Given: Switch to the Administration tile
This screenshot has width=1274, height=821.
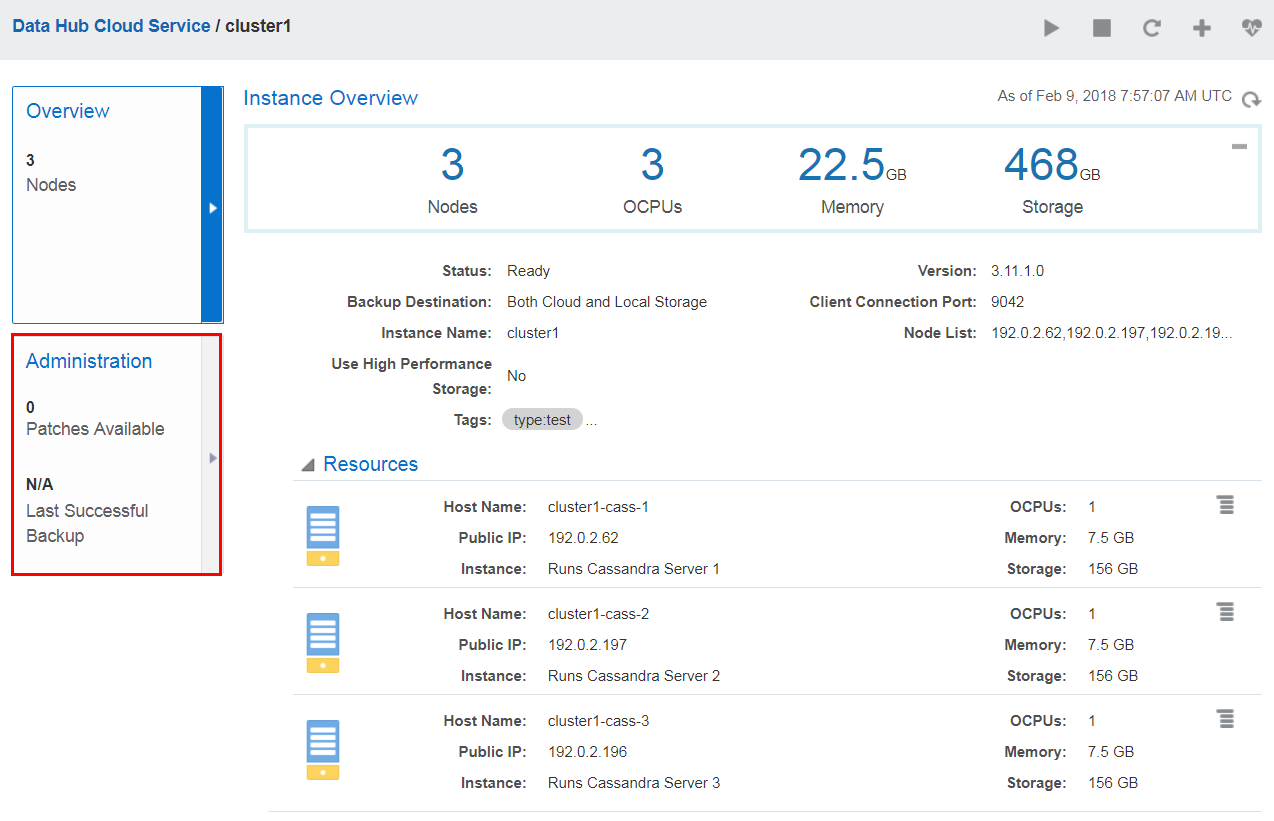Looking at the screenshot, I should [x=89, y=361].
